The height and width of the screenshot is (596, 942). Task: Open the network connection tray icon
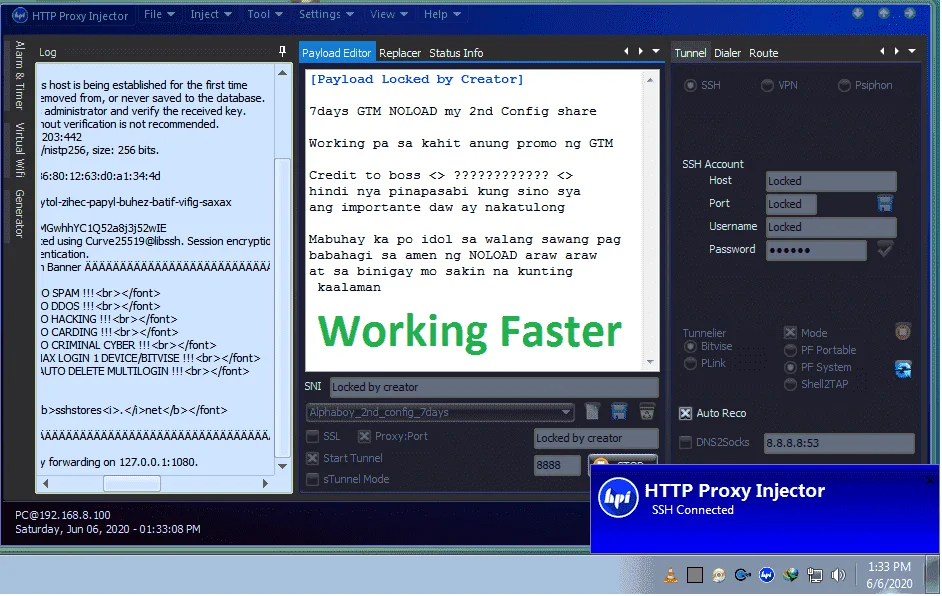pyautogui.click(x=815, y=575)
